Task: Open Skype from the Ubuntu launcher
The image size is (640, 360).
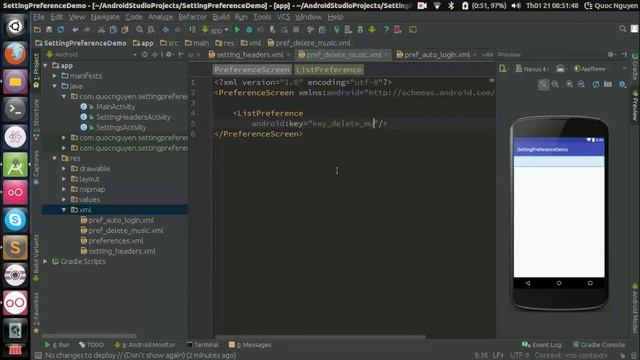Action: pyautogui.click(x=15, y=220)
